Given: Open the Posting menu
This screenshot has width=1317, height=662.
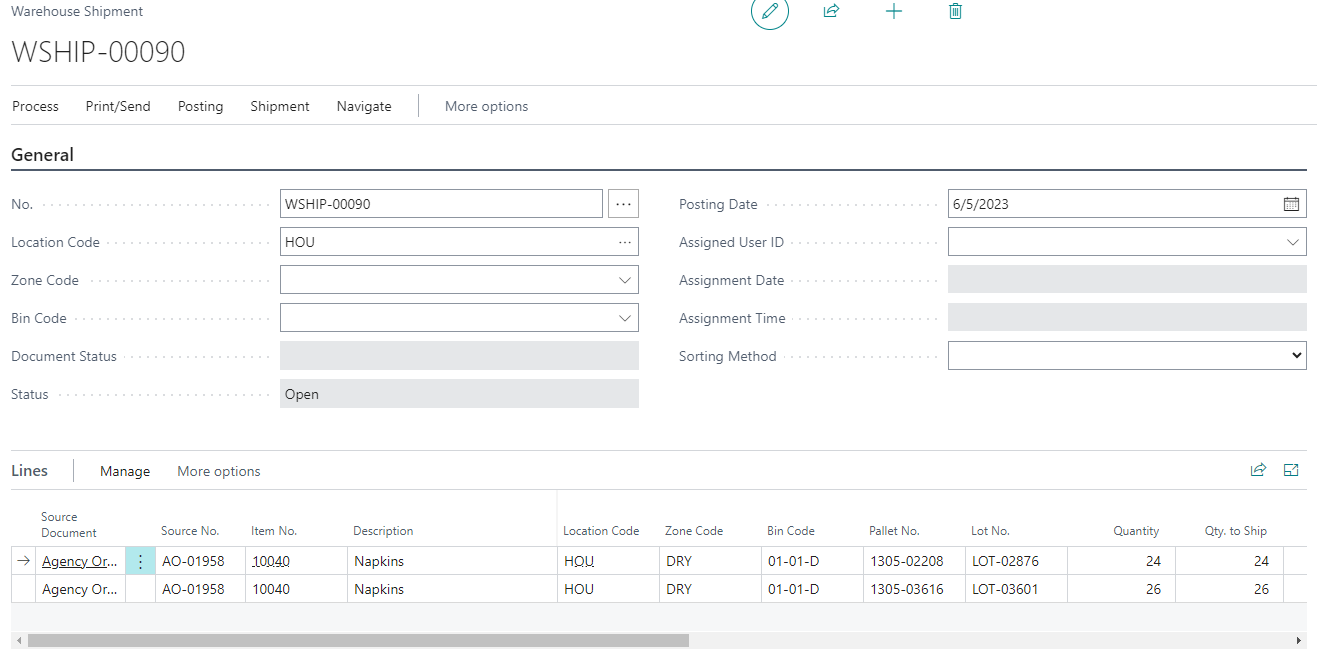Looking at the screenshot, I should (200, 106).
